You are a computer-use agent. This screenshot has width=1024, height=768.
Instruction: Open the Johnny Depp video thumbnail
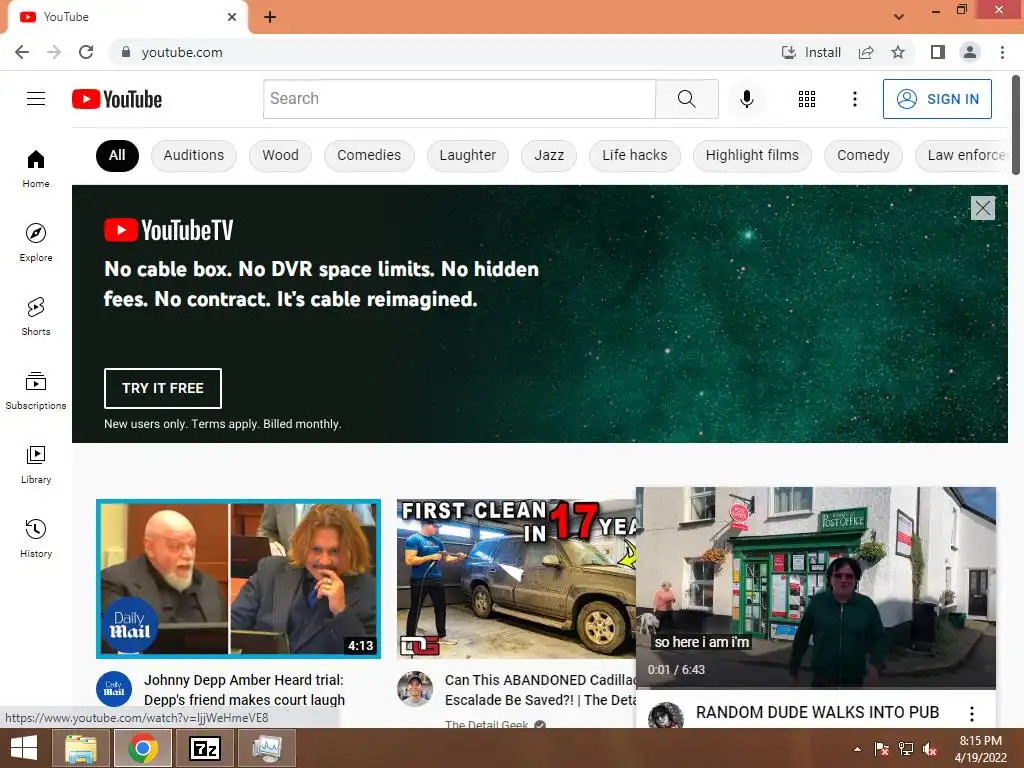(238, 579)
